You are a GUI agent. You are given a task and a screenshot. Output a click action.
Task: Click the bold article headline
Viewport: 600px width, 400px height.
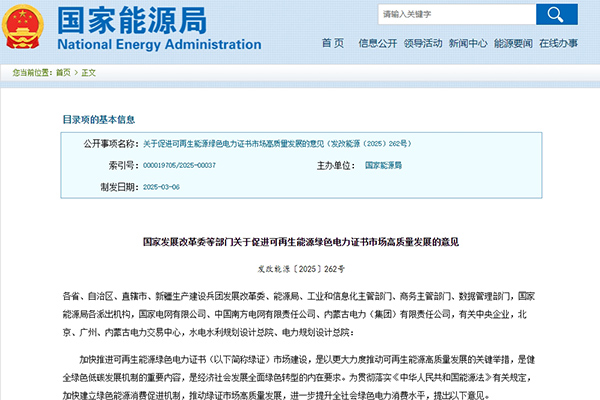(300, 242)
